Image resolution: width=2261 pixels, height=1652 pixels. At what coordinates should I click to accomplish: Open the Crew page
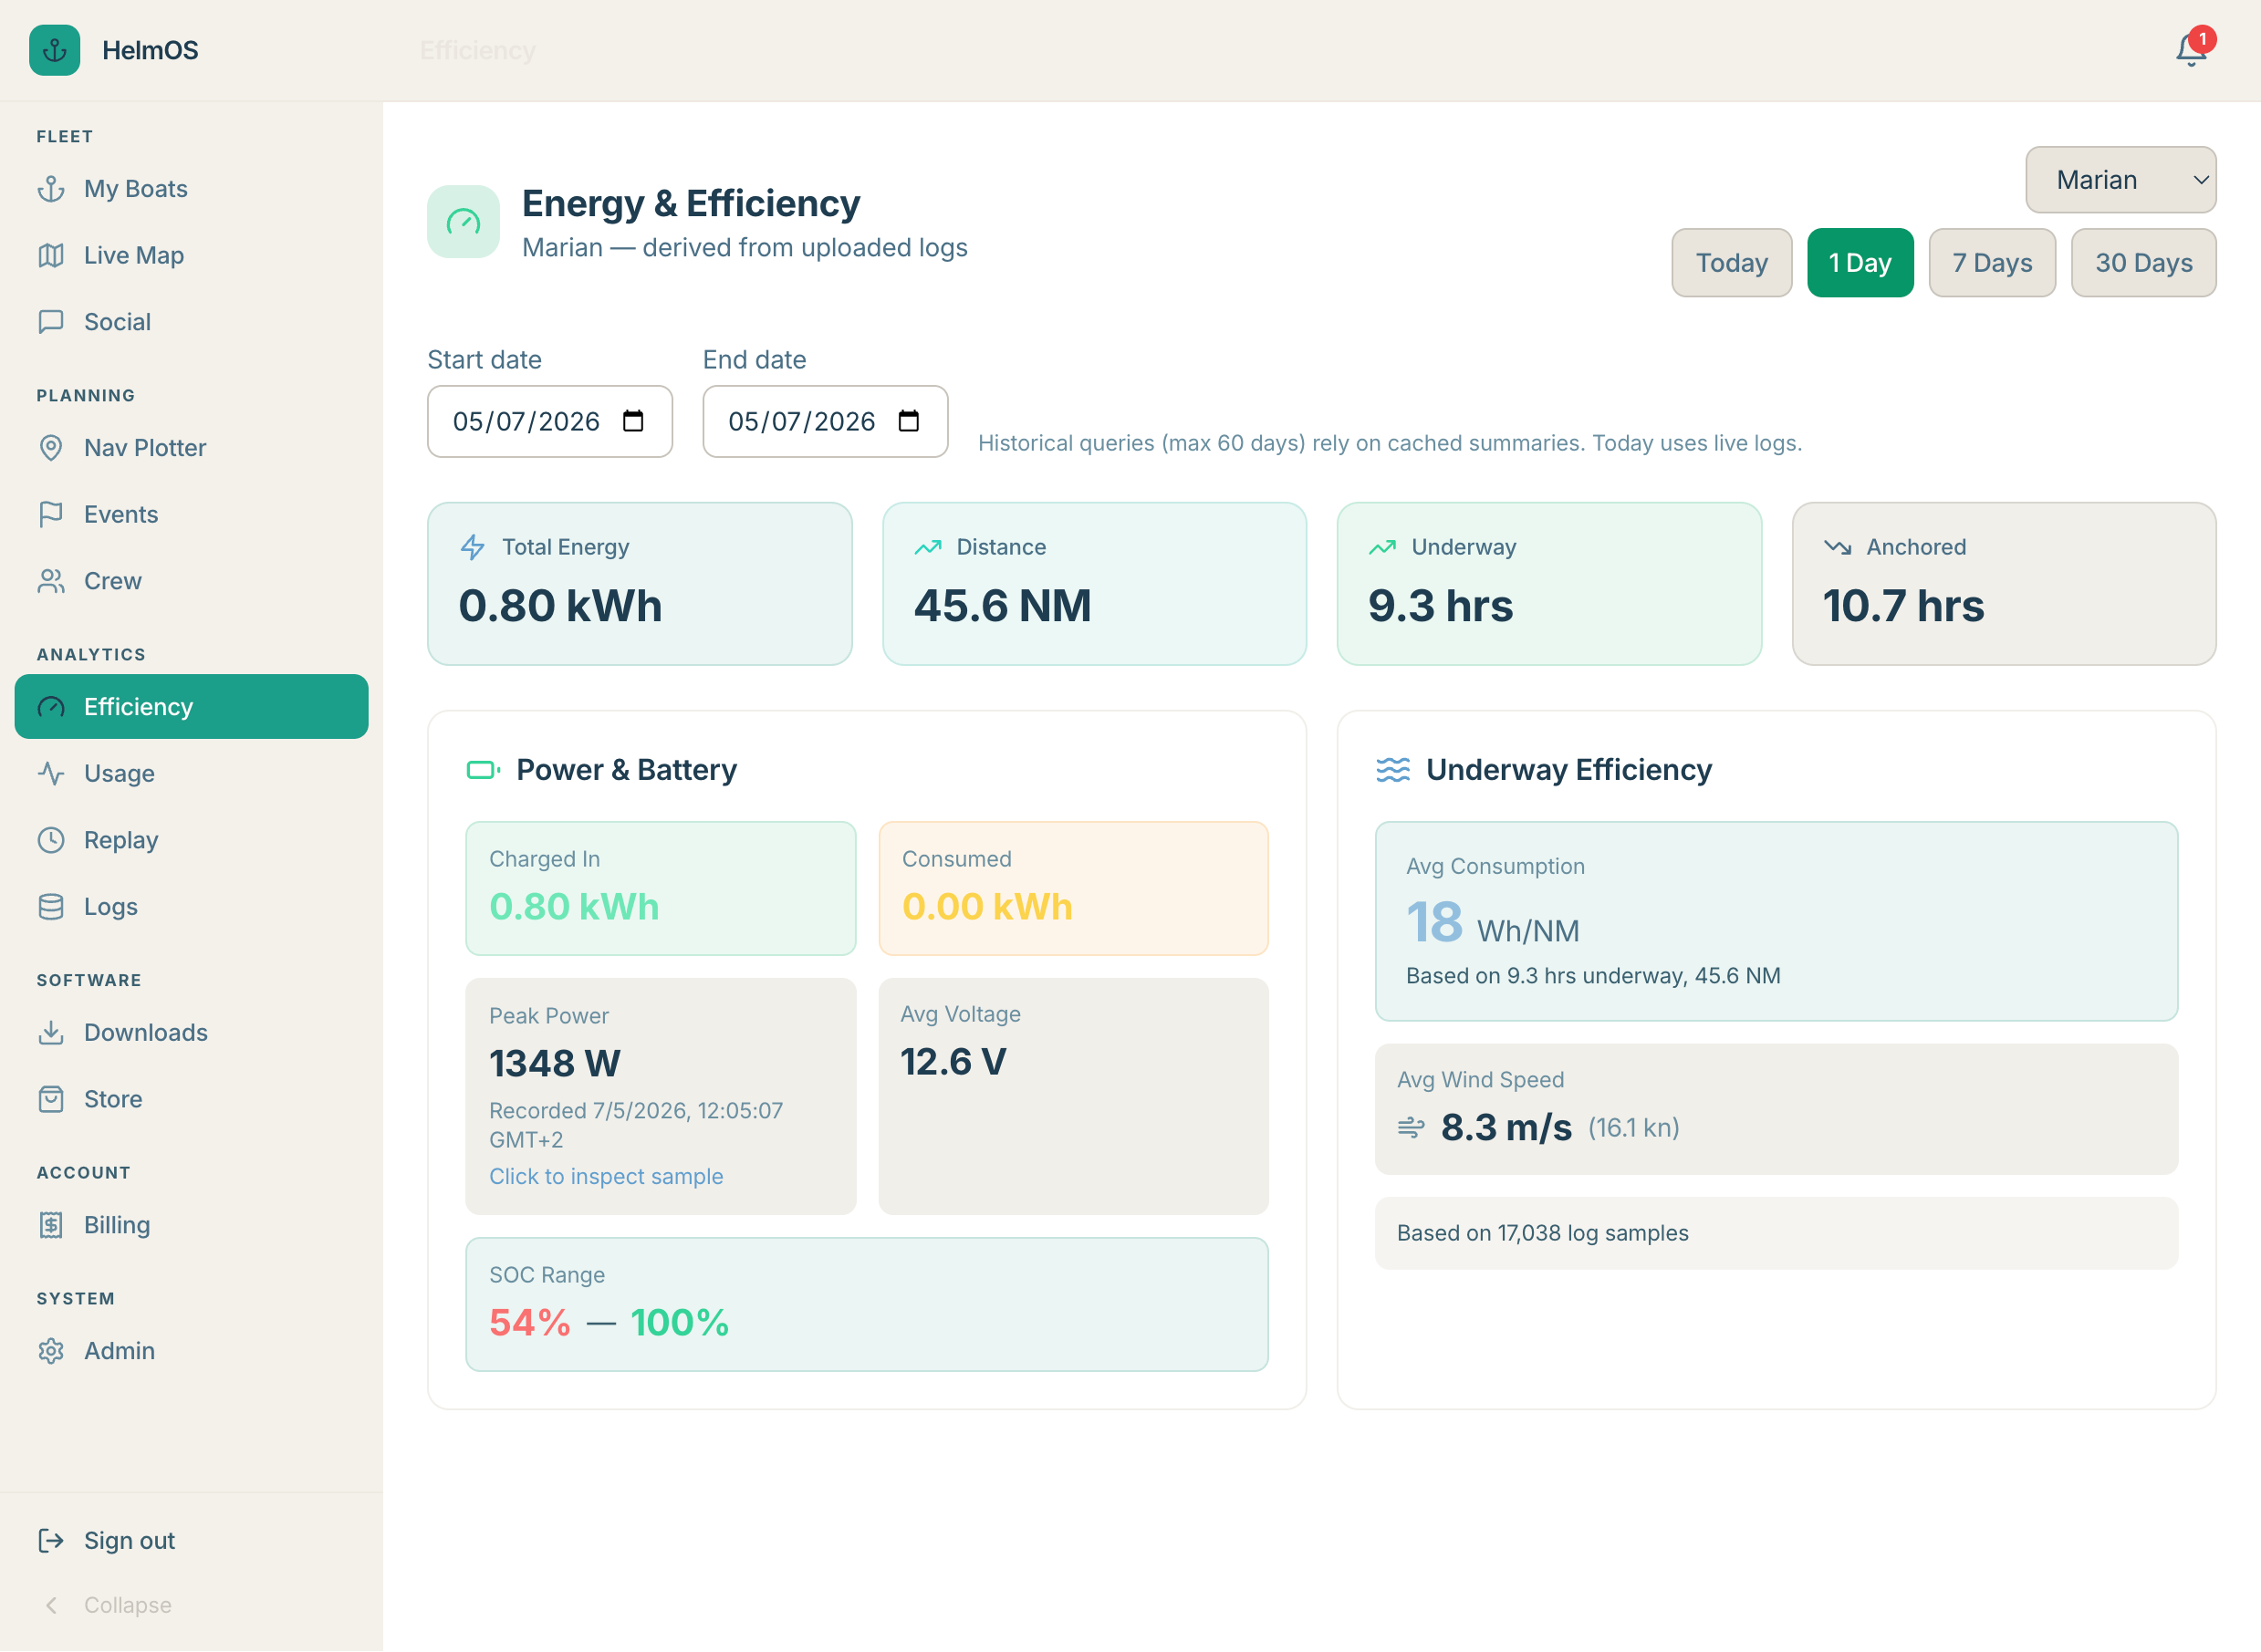tap(191, 581)
